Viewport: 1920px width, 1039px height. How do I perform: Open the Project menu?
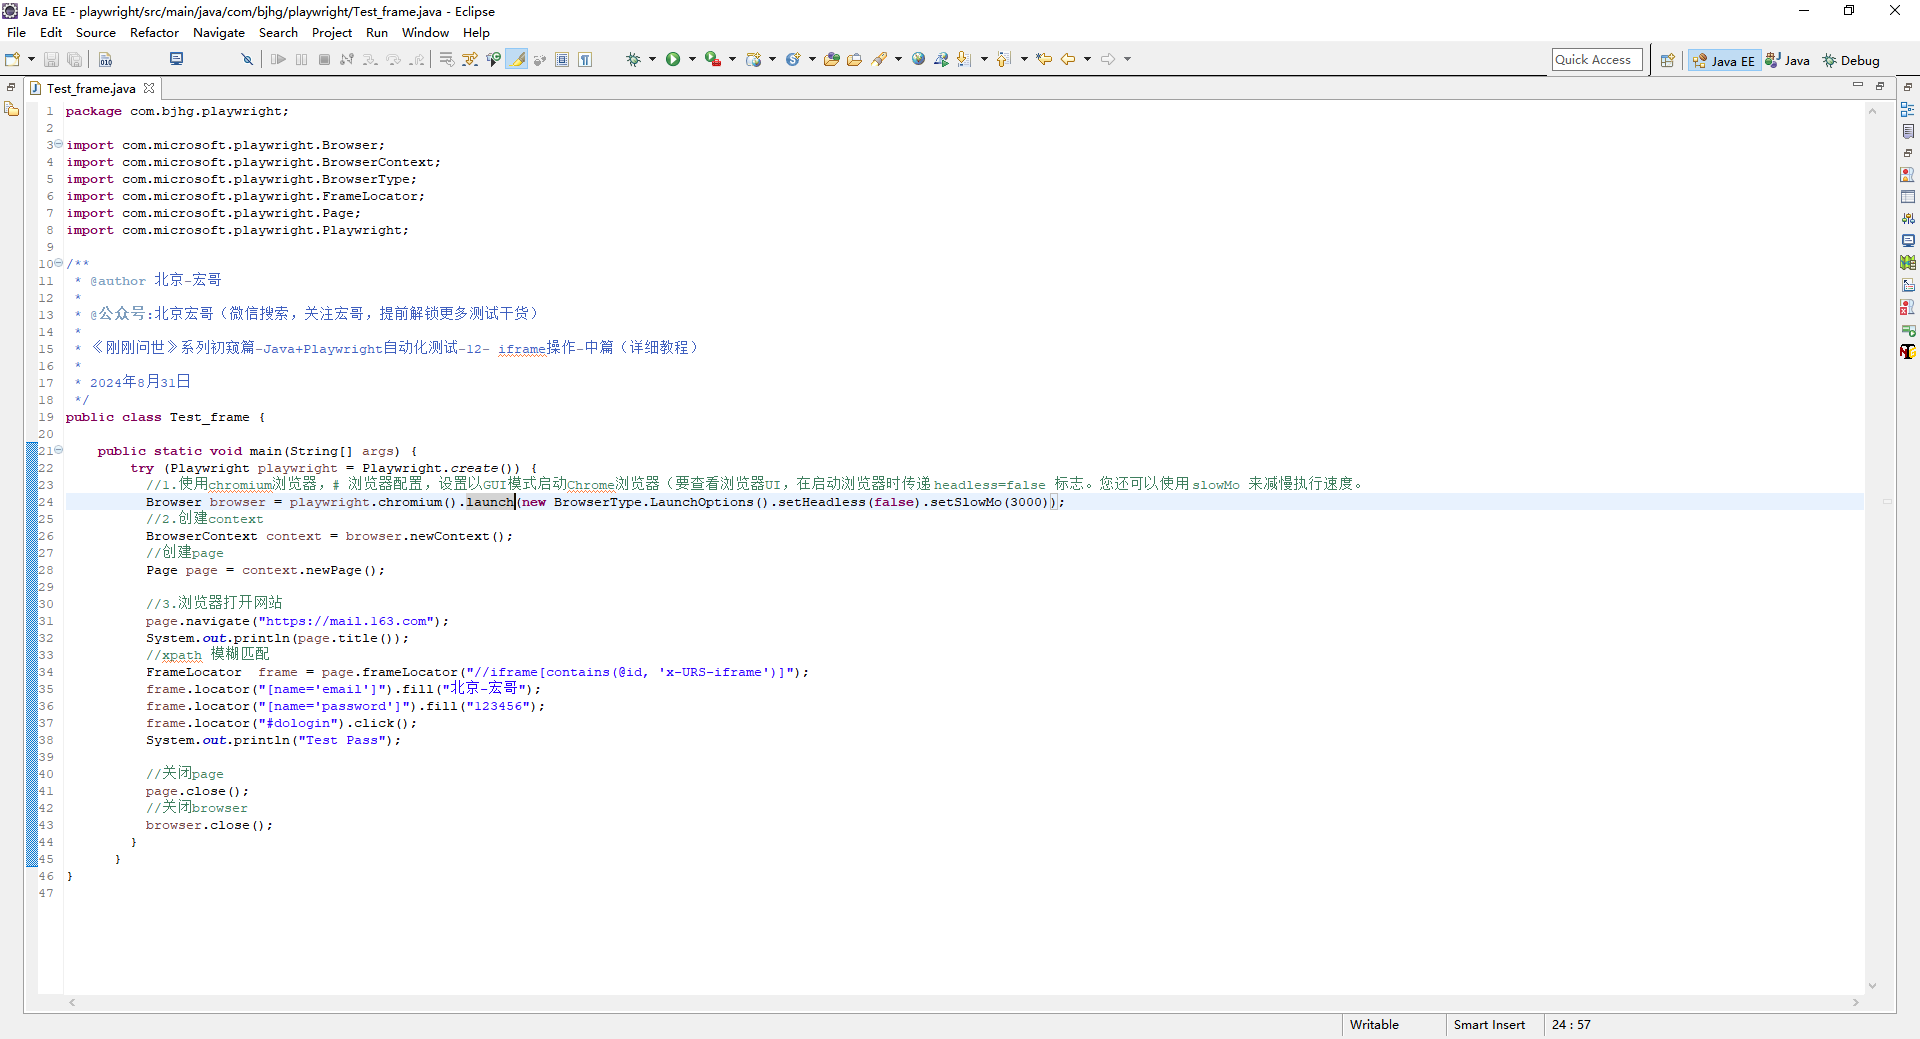pos(332,33)
